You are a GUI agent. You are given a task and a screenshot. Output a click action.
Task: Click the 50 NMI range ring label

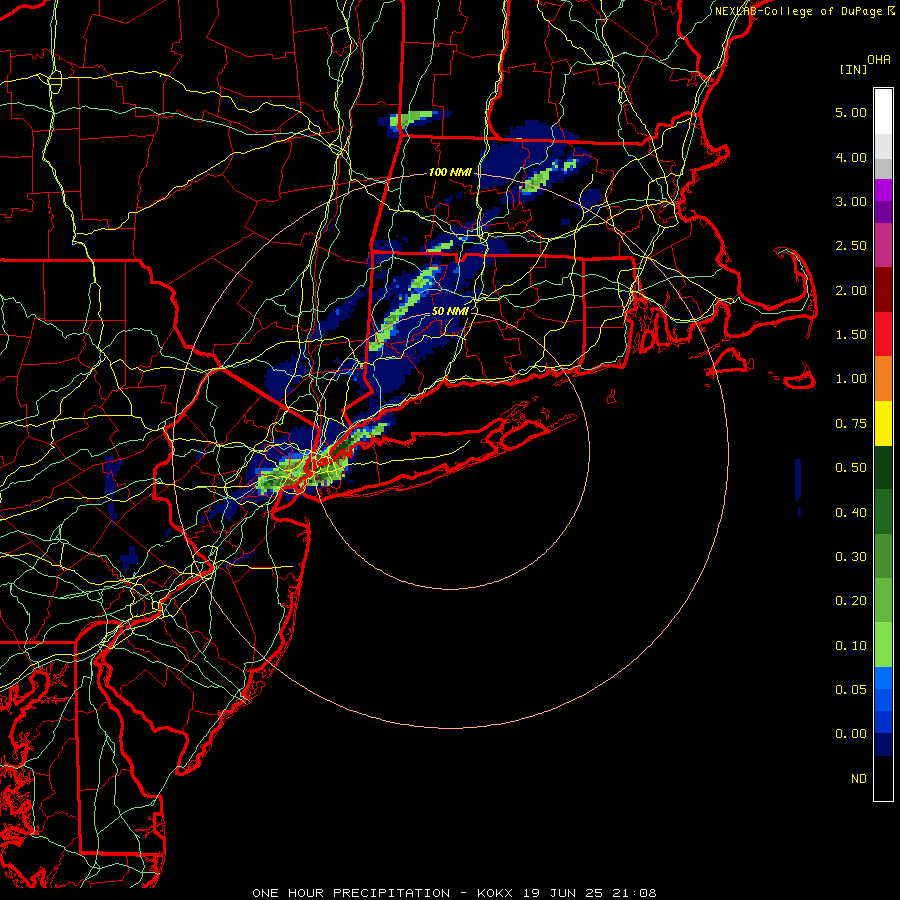click(x=450, y=311)
